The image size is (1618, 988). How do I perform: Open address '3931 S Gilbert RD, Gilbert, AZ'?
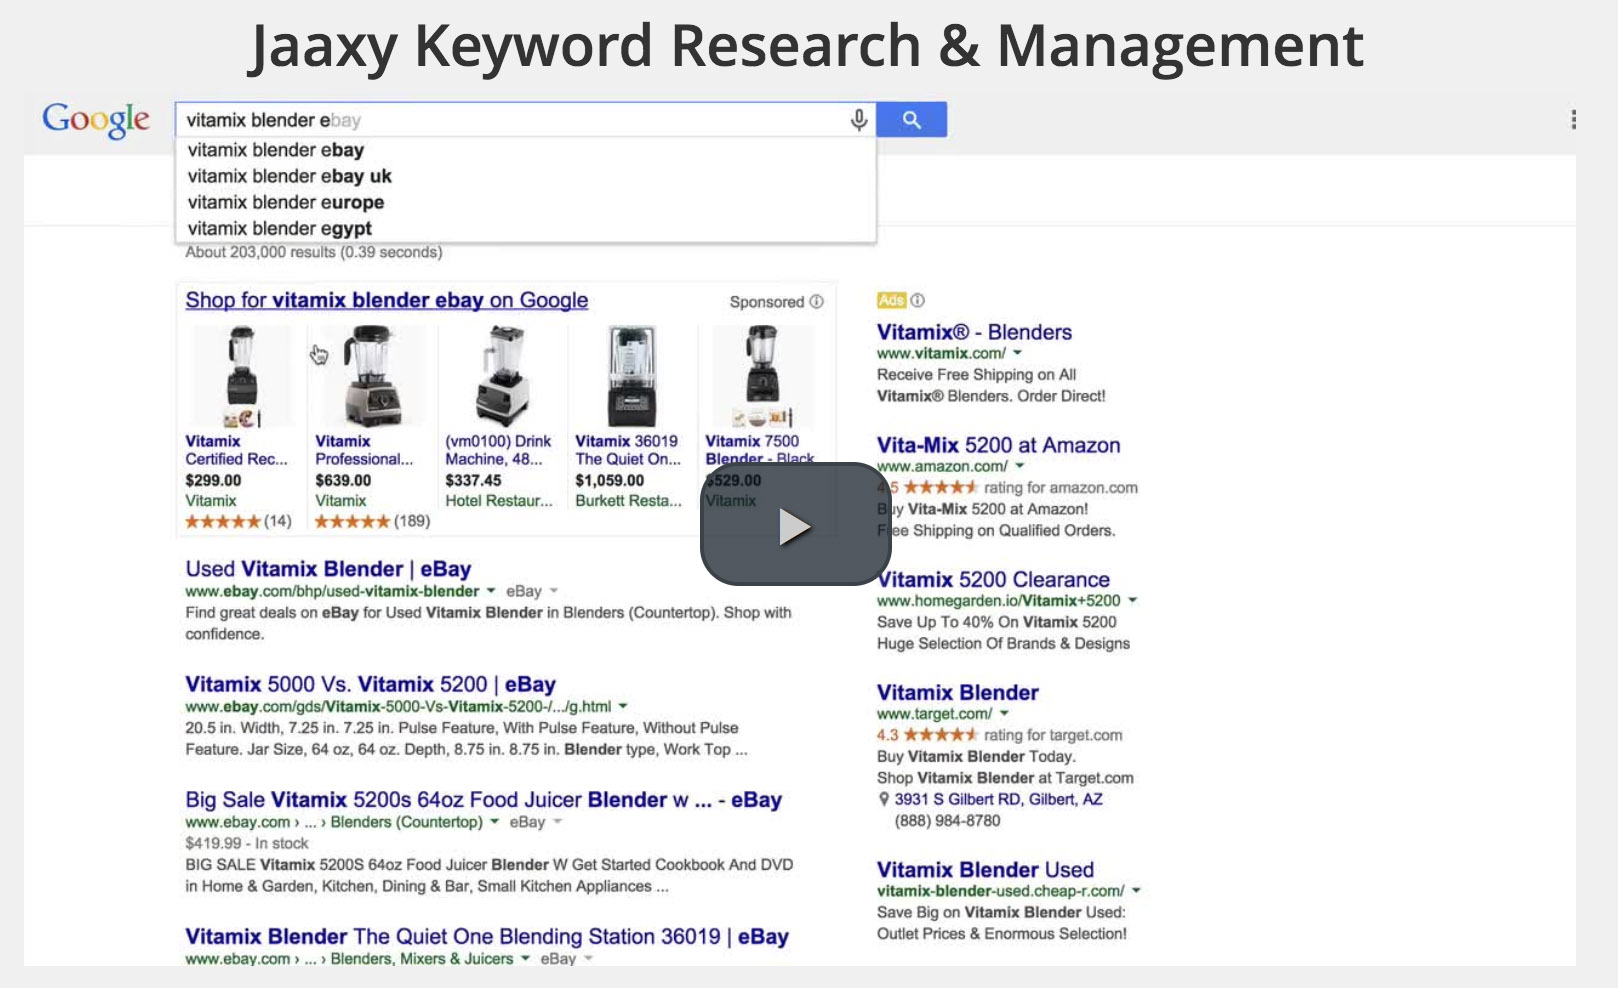[998, 799]
